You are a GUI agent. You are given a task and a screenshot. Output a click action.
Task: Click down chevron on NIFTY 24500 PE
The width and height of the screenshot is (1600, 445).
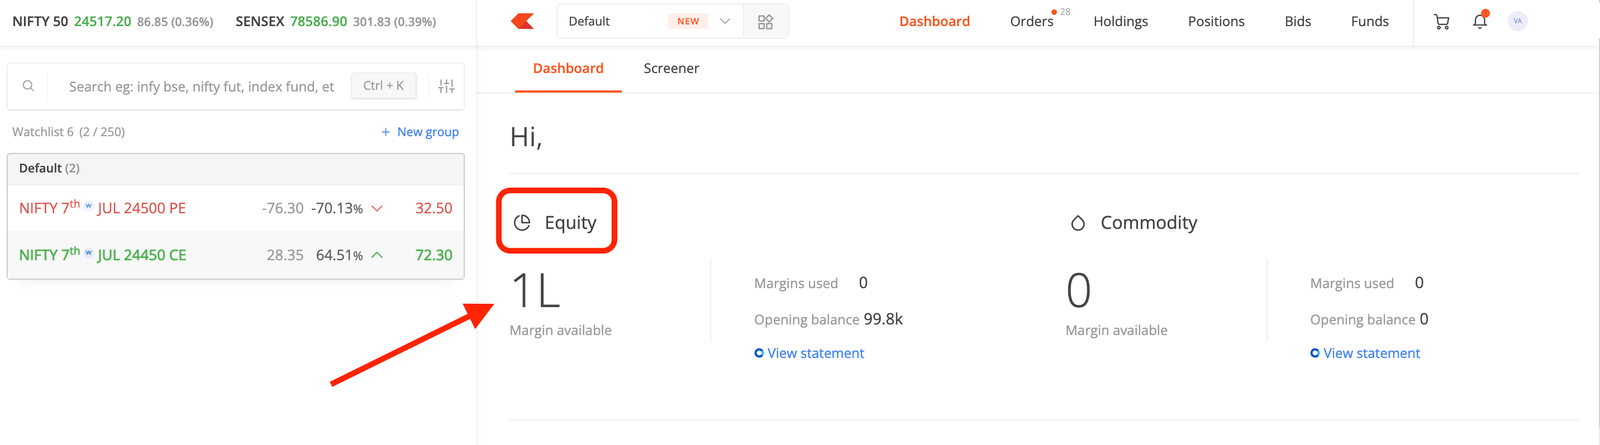[x=377, y=208]
